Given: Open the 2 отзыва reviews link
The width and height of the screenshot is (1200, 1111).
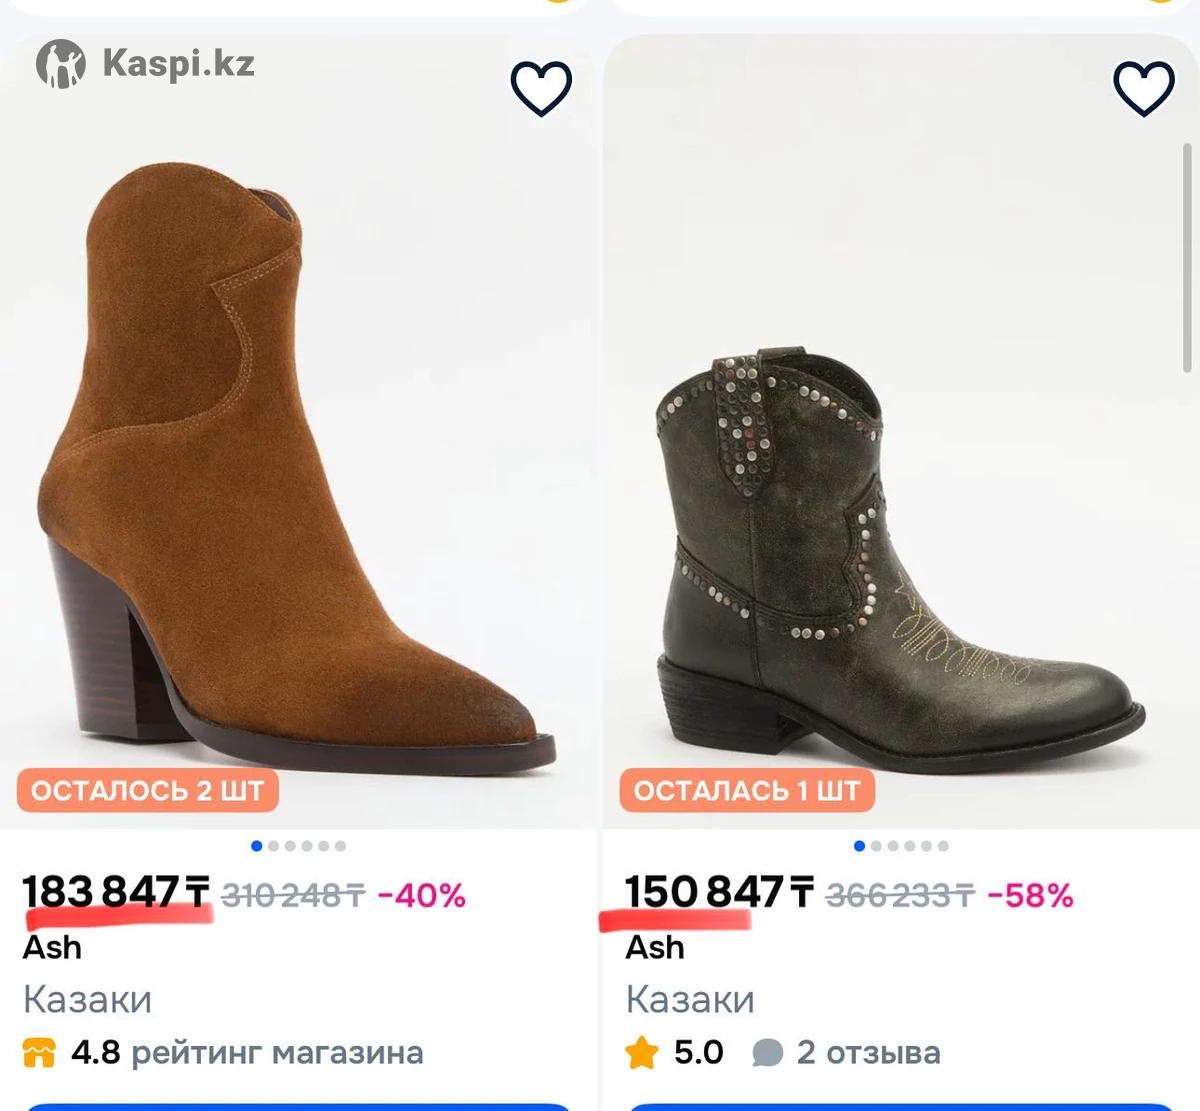Looking at the screenshot, I should [868, 1053].
